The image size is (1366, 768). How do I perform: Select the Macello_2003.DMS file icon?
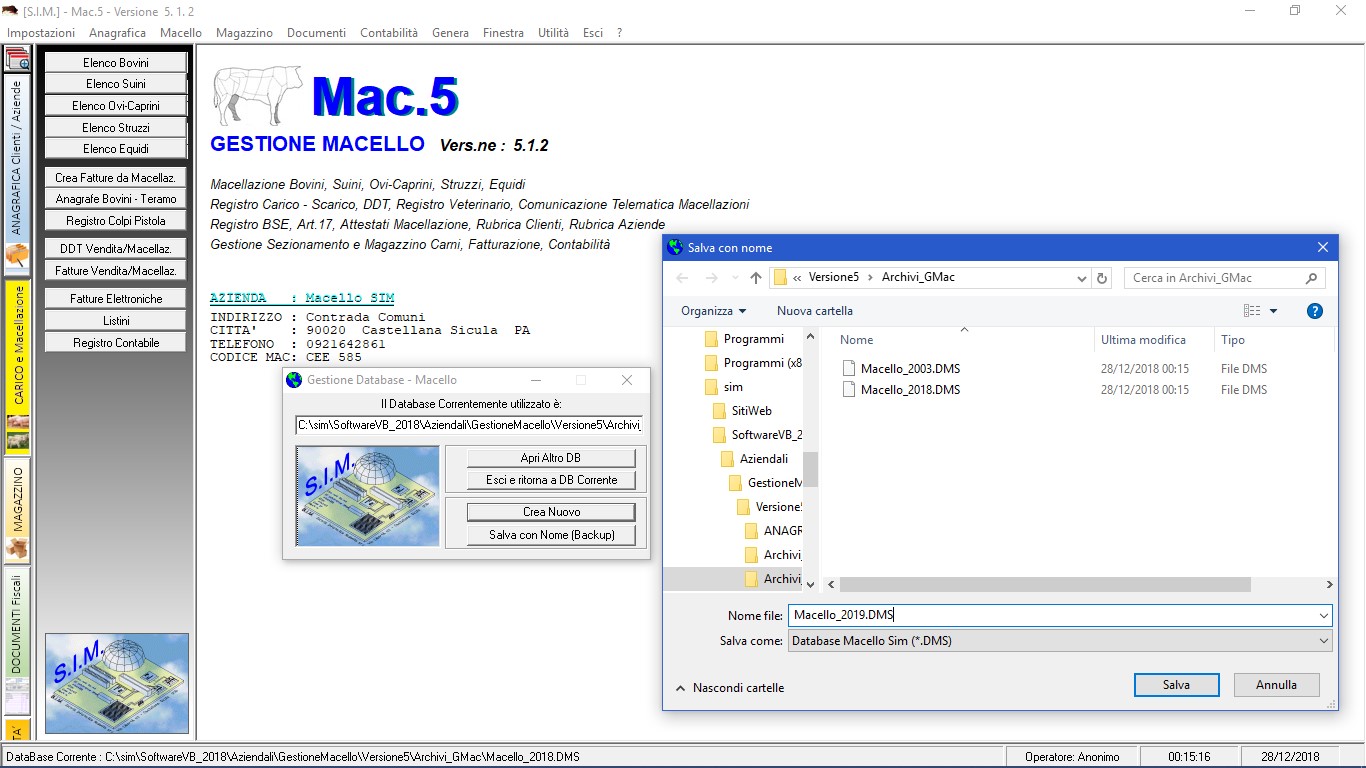coord(849,368)
